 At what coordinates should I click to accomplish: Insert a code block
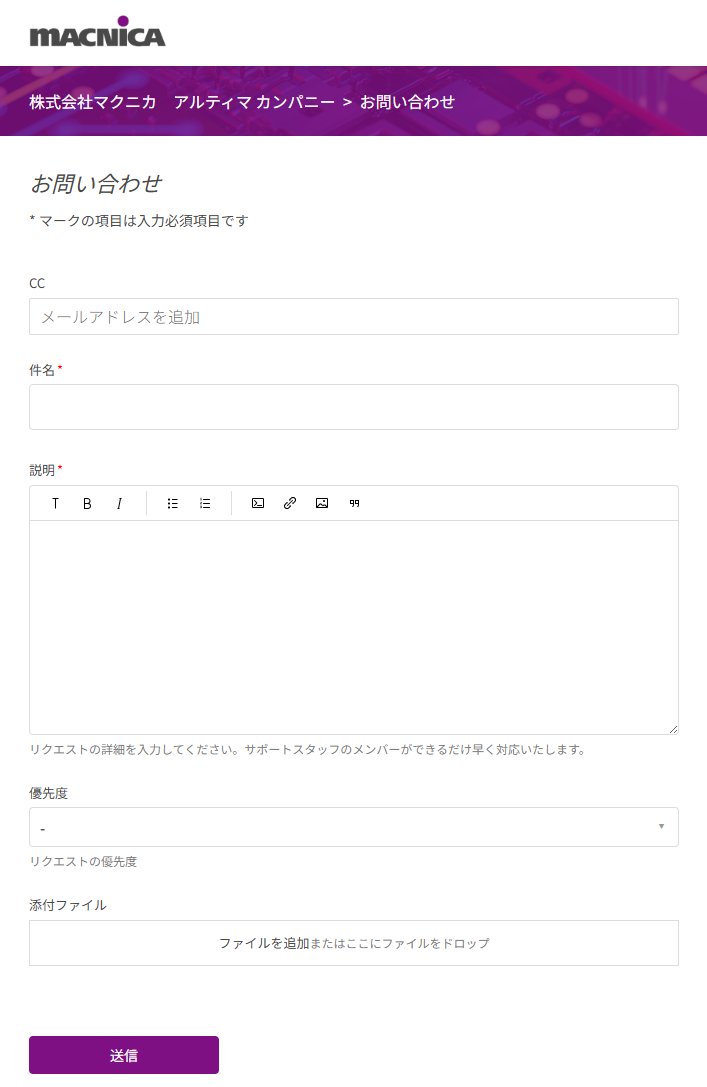click(x=258, y=504)
